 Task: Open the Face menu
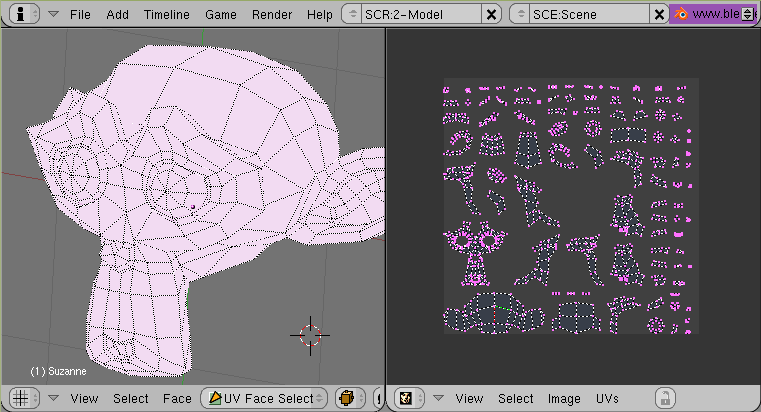177,398
